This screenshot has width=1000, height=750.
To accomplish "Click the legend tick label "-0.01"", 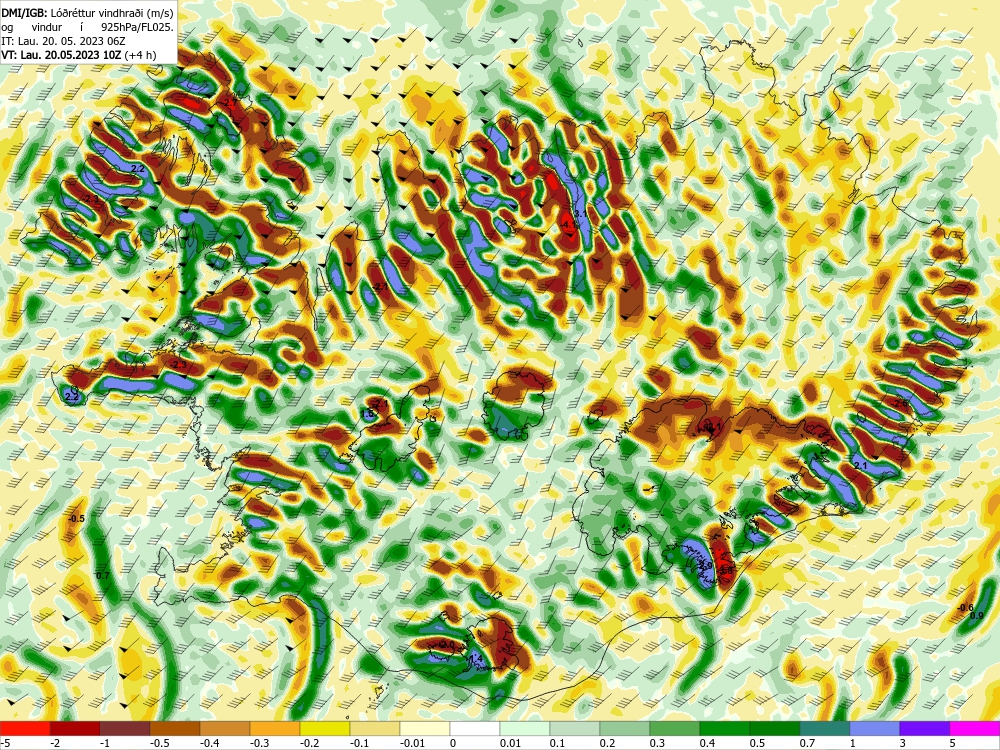I will point(412,743).
